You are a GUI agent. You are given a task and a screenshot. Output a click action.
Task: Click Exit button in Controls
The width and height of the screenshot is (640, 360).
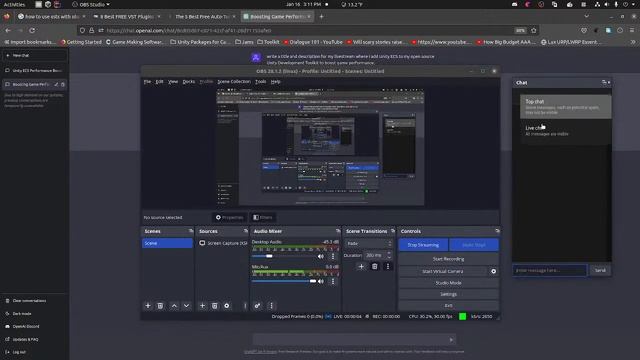(x=448, y=305)
